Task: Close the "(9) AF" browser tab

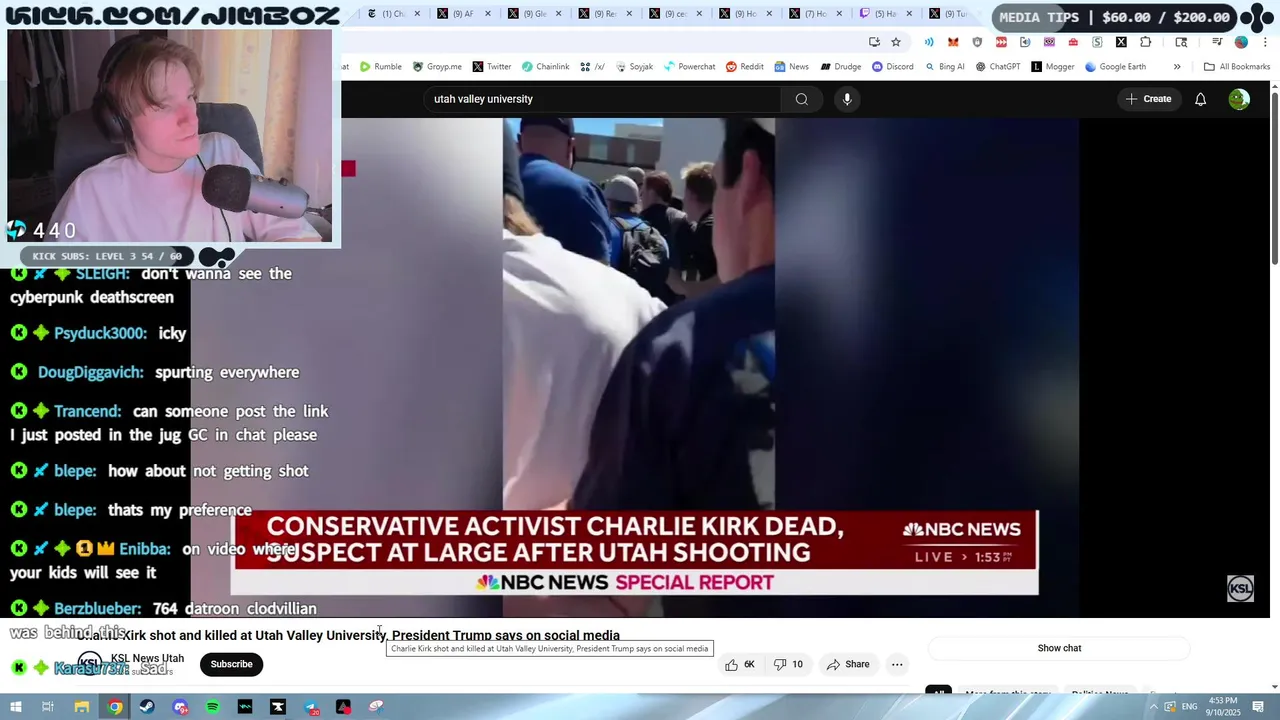Action: tap(488, 14)
